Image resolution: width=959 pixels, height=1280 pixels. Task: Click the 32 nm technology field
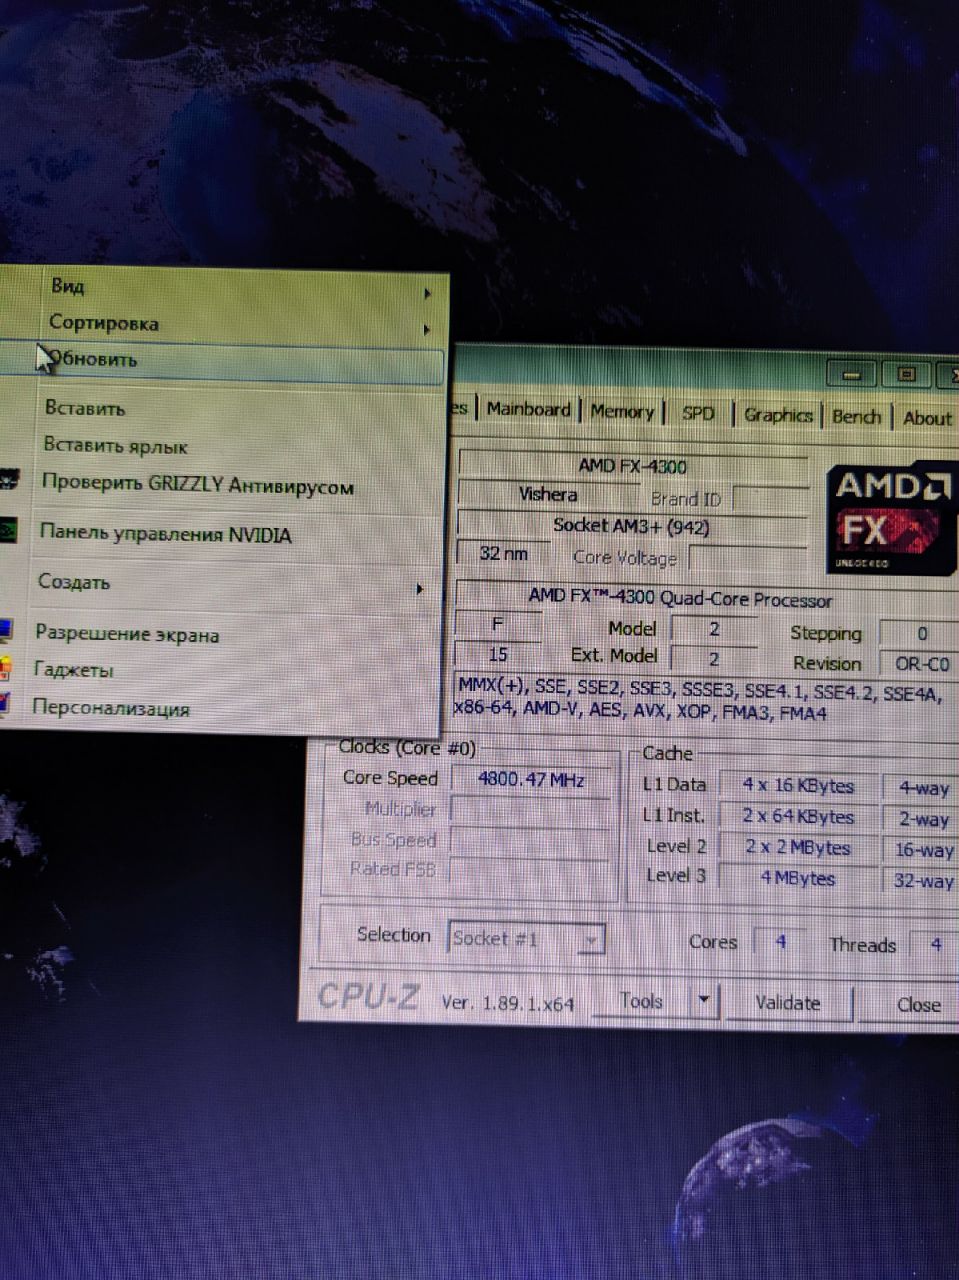click(503, 553)
